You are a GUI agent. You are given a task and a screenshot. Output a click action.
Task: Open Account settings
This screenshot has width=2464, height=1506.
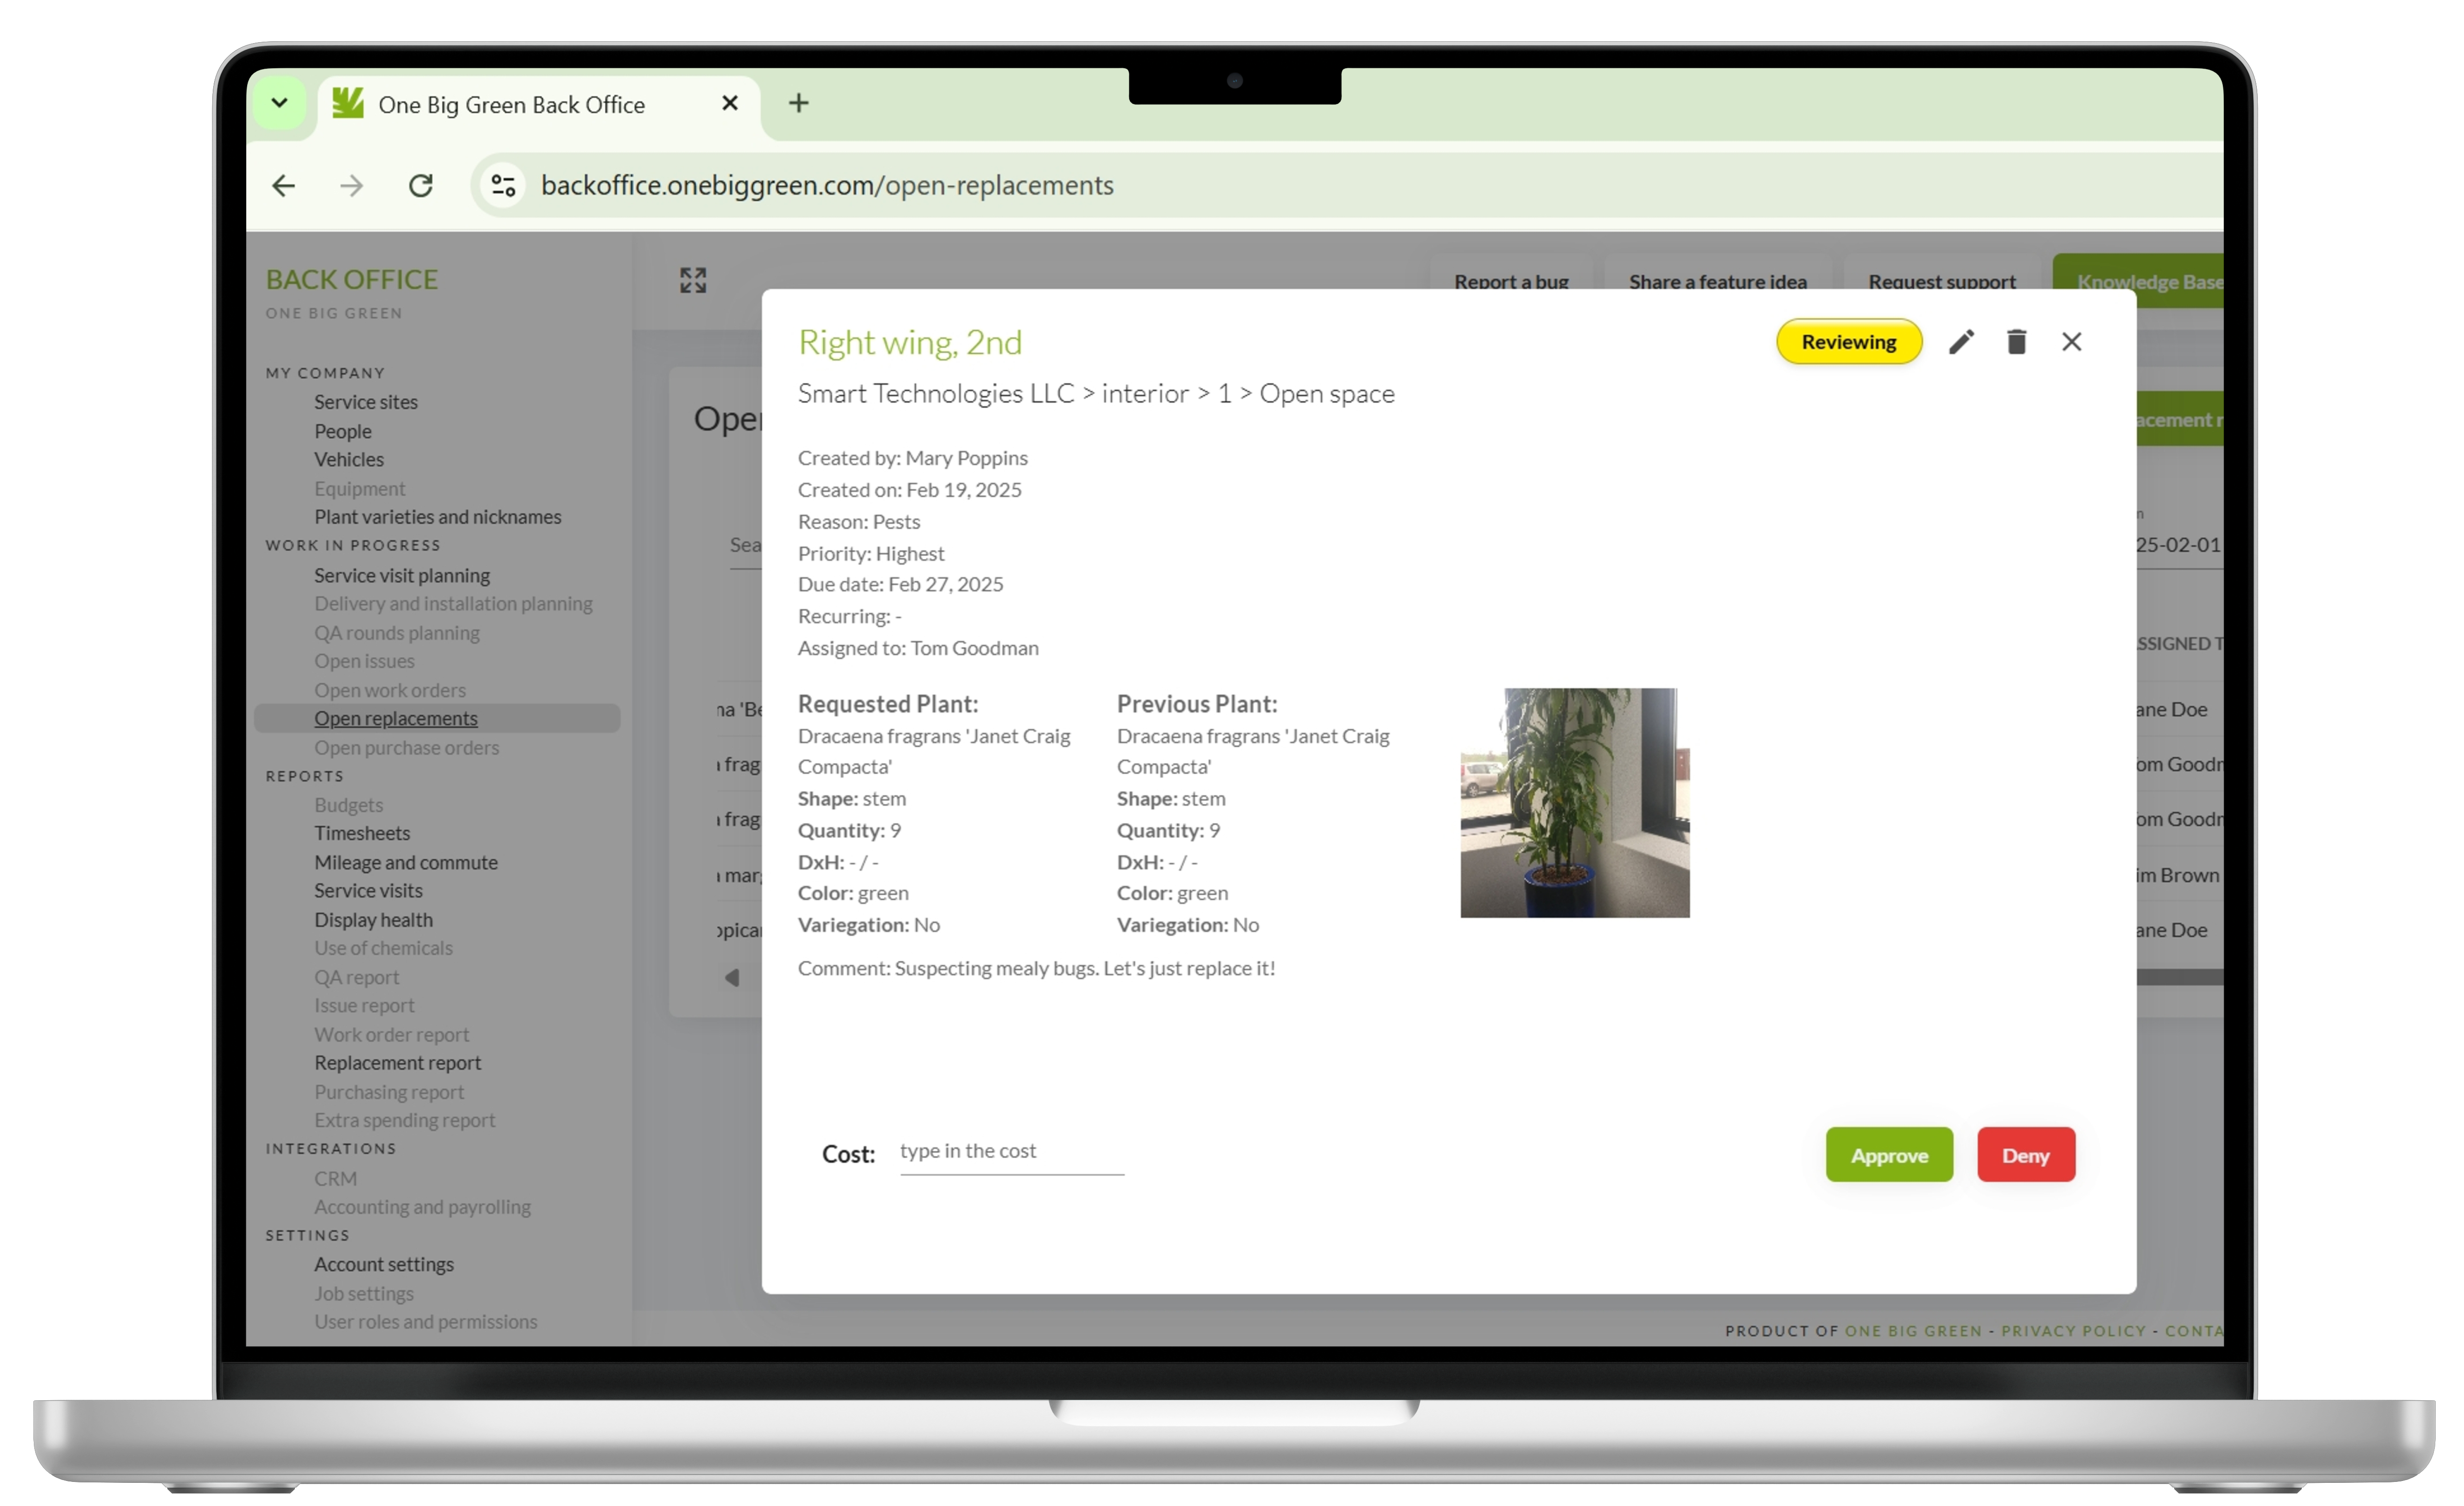tap(384, 1265)
